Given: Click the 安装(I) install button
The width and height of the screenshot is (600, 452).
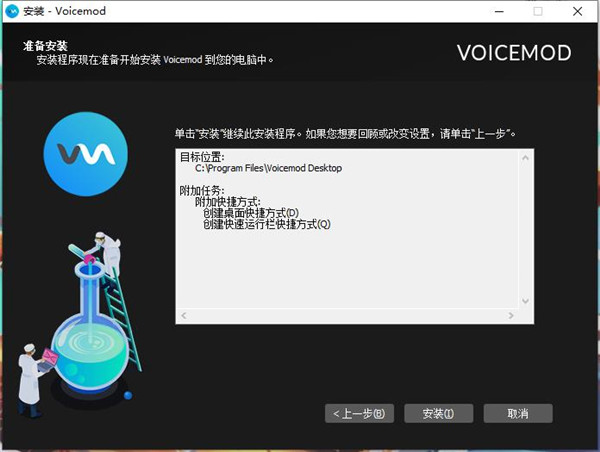Looking at the screenshot, I should pos(439,413).
